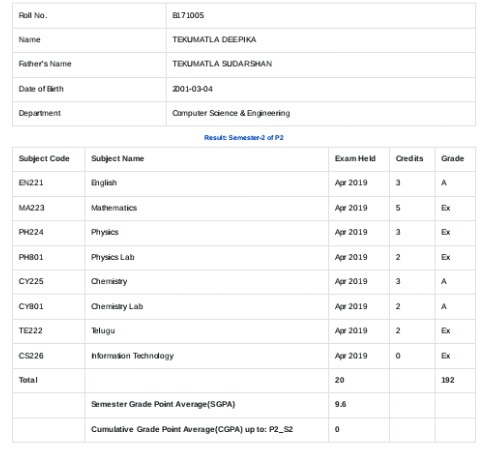This screenshot has width=480, height=461.
Task: Click Computer Science & Engineering department value
Action: [x=231, y=113]
